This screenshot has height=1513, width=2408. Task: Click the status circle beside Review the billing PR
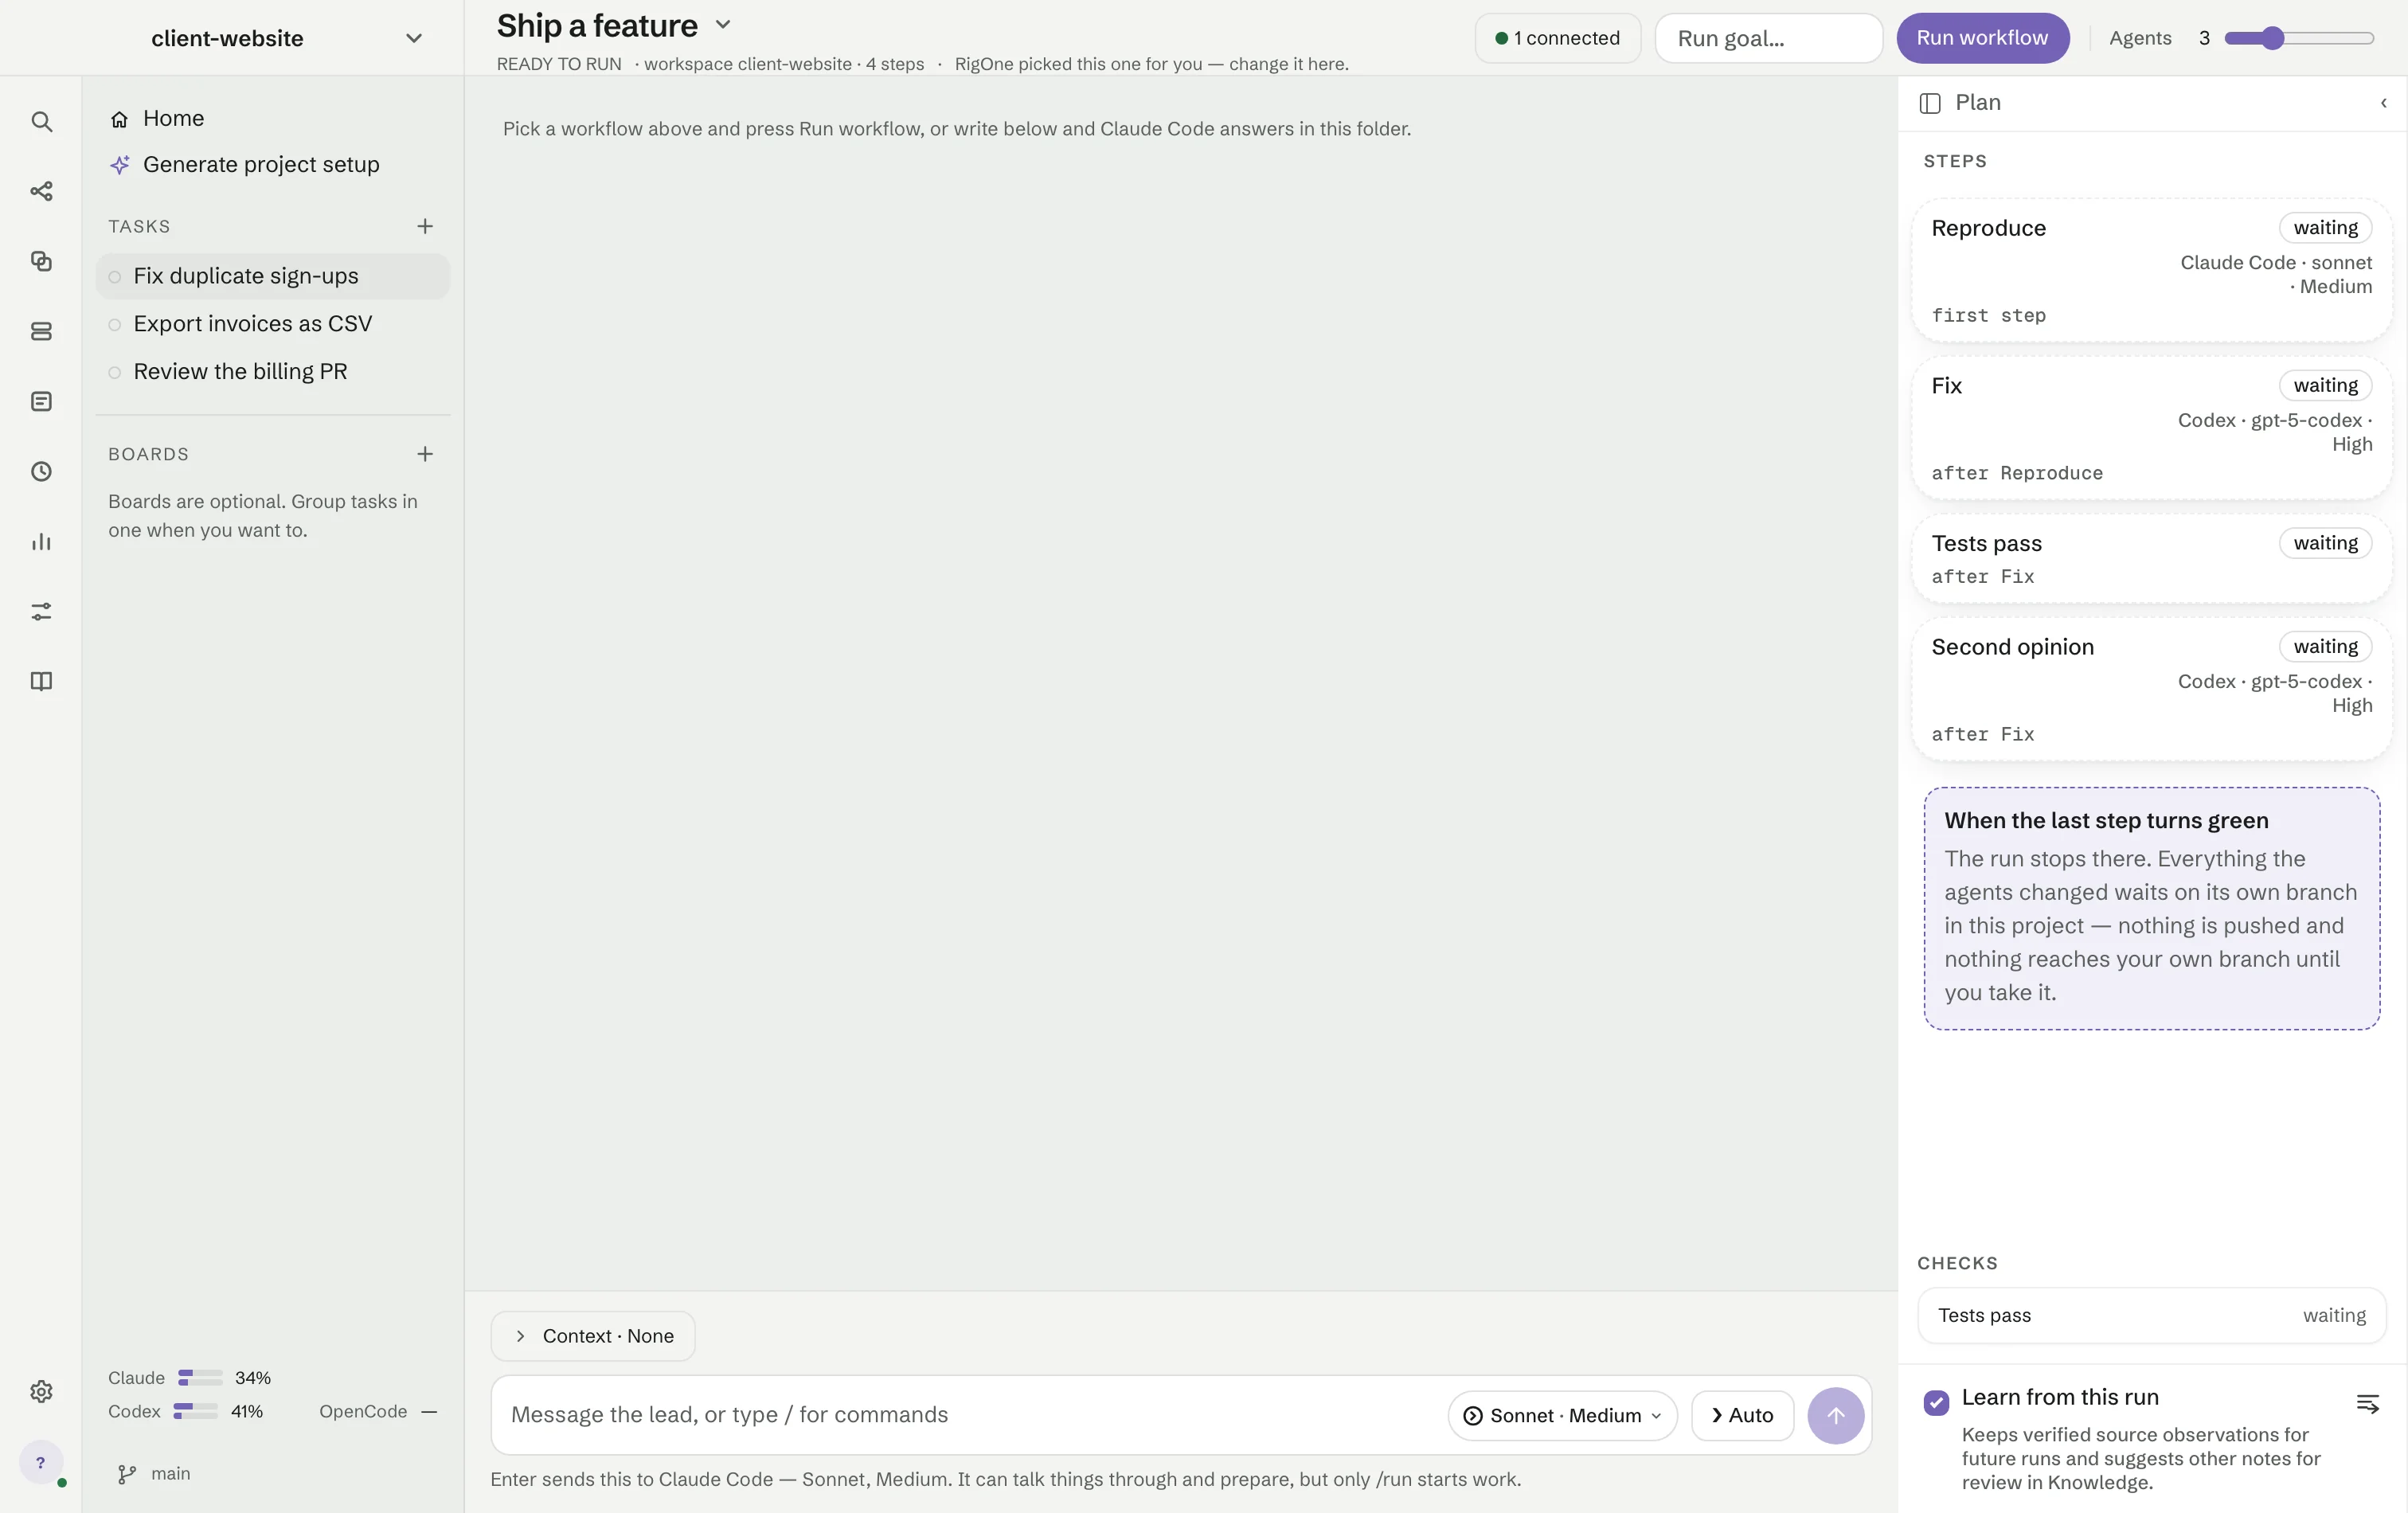(x=115, y=372)
